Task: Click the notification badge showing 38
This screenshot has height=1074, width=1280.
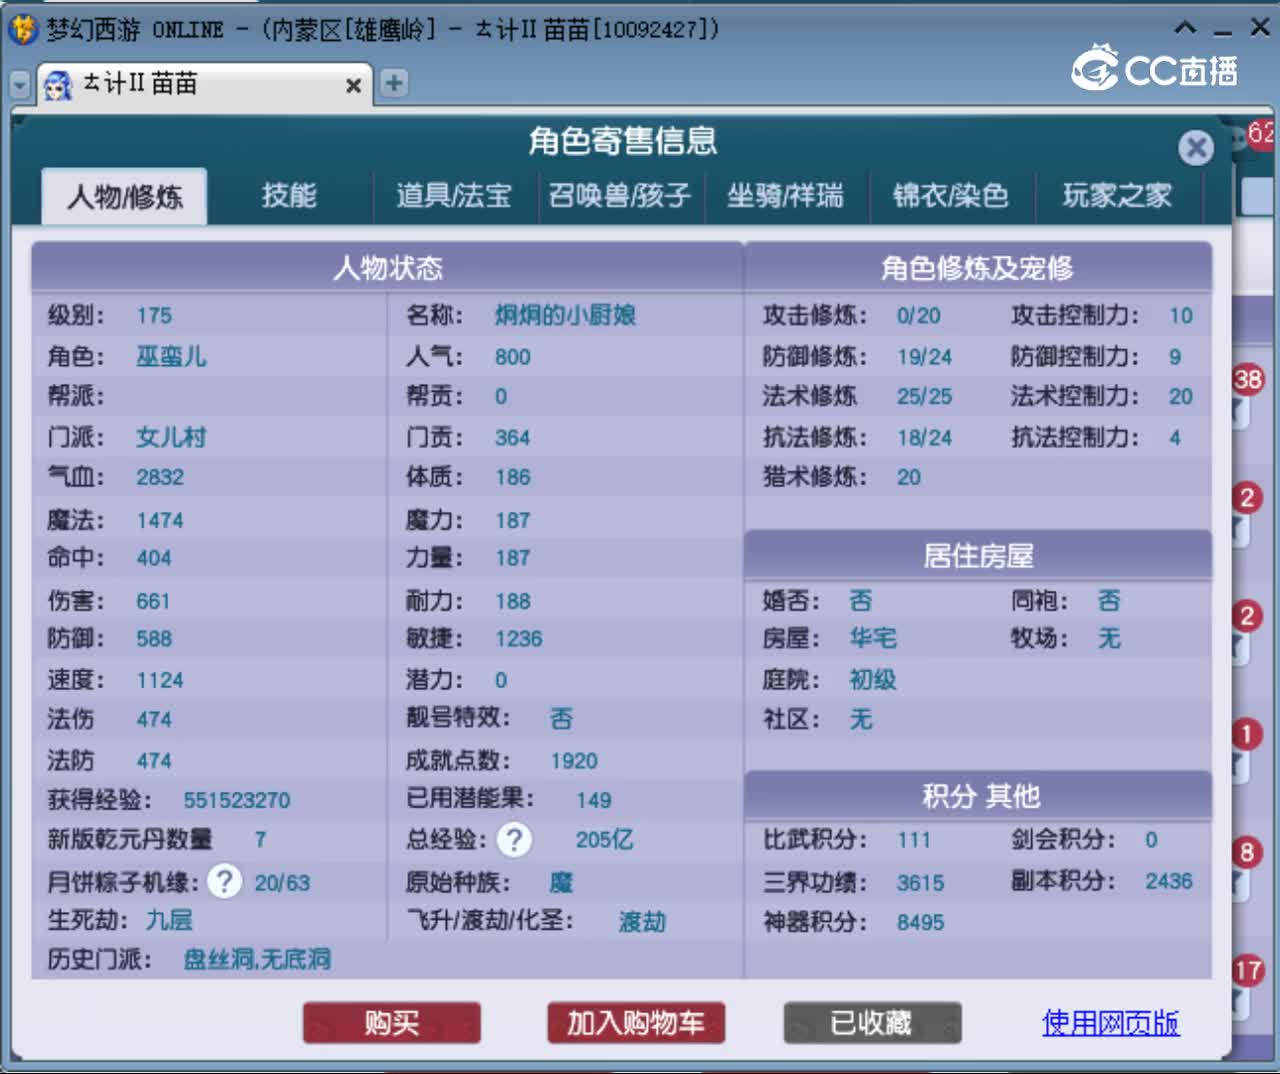Action: [x=1245, y=381]
